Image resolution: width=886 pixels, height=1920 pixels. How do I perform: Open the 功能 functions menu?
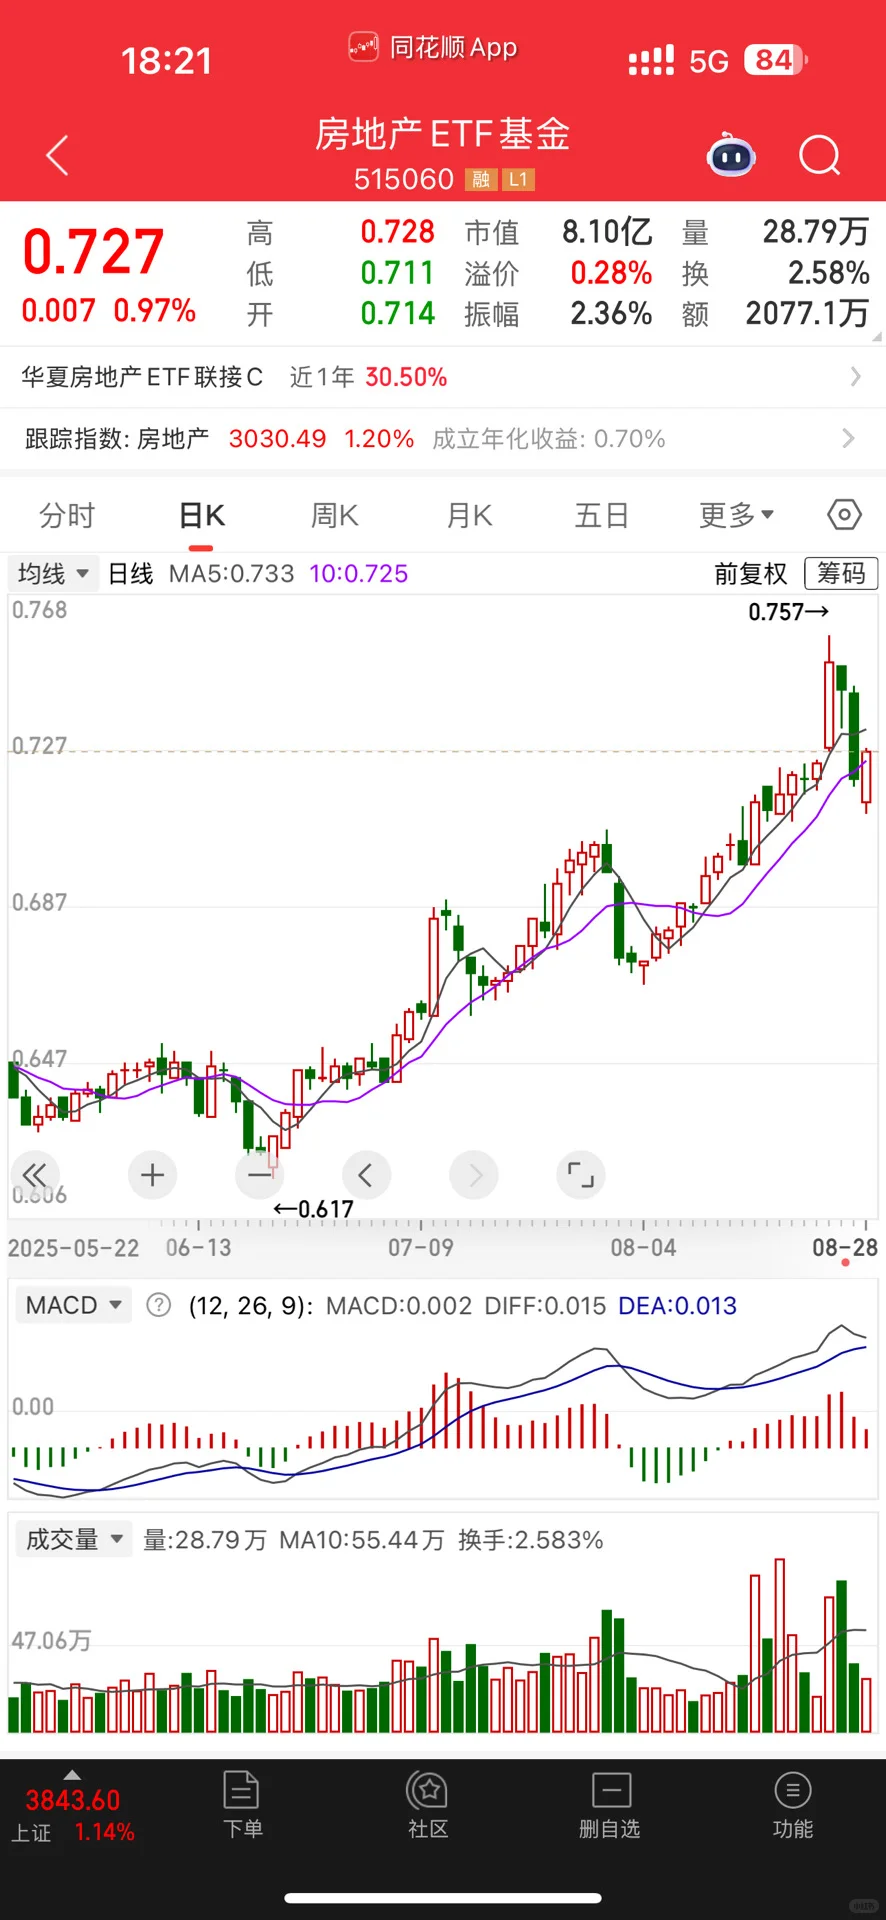(x=793, y=1806)
